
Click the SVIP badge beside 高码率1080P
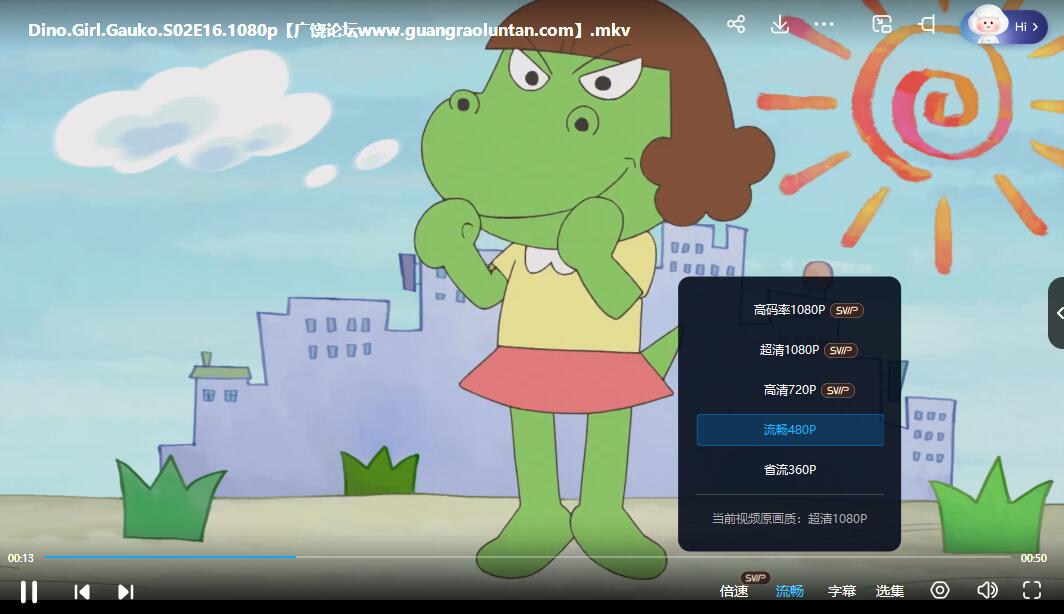click(x=847, y=311)
